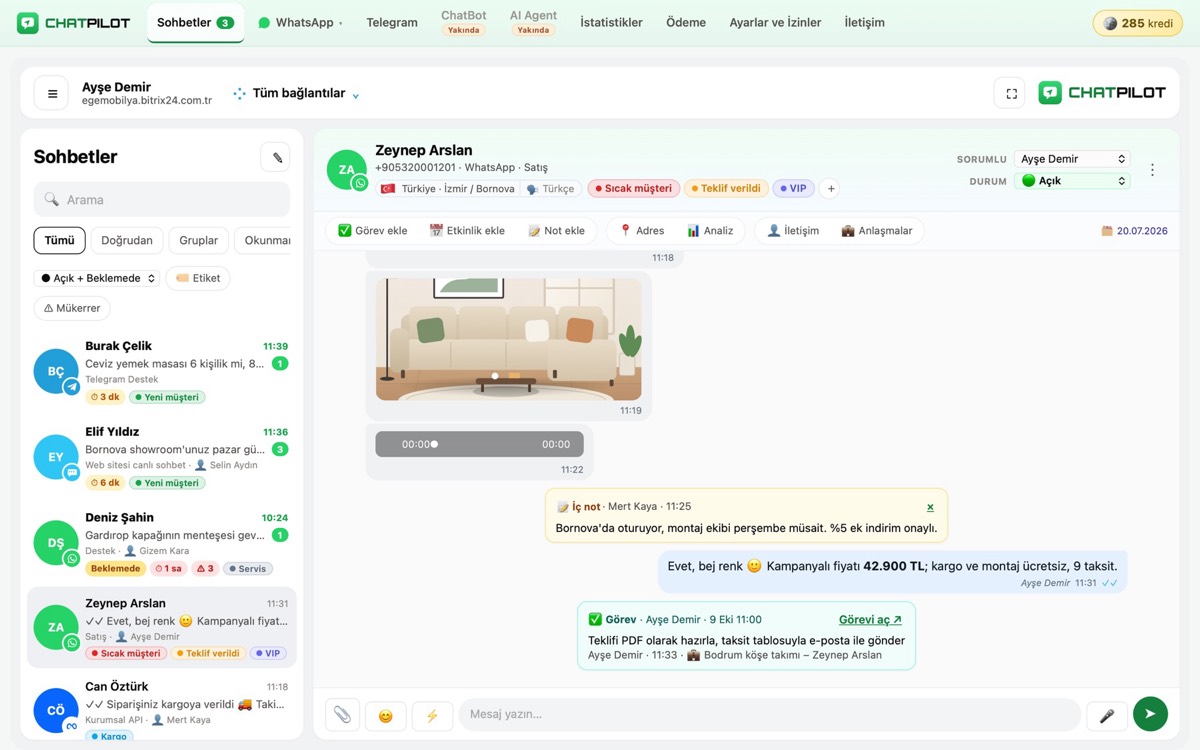1200x750 pixels.
Task: Click the paperclip attachment icon
Action: 343,715
